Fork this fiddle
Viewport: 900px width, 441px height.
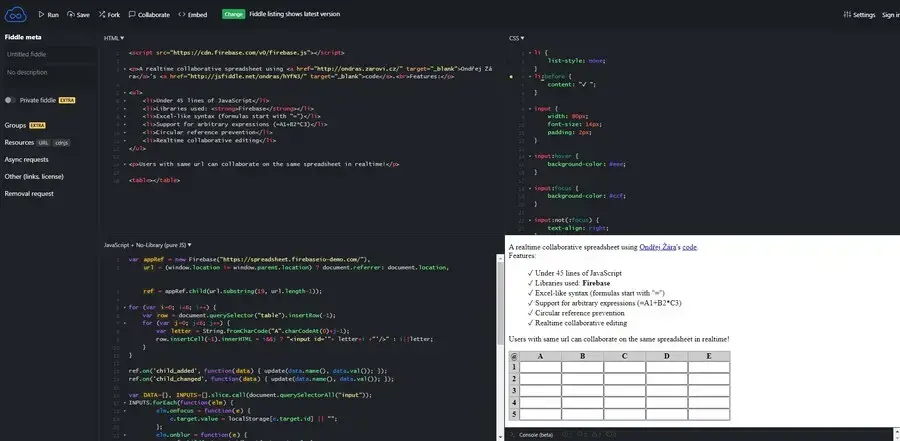coord(109,14)
